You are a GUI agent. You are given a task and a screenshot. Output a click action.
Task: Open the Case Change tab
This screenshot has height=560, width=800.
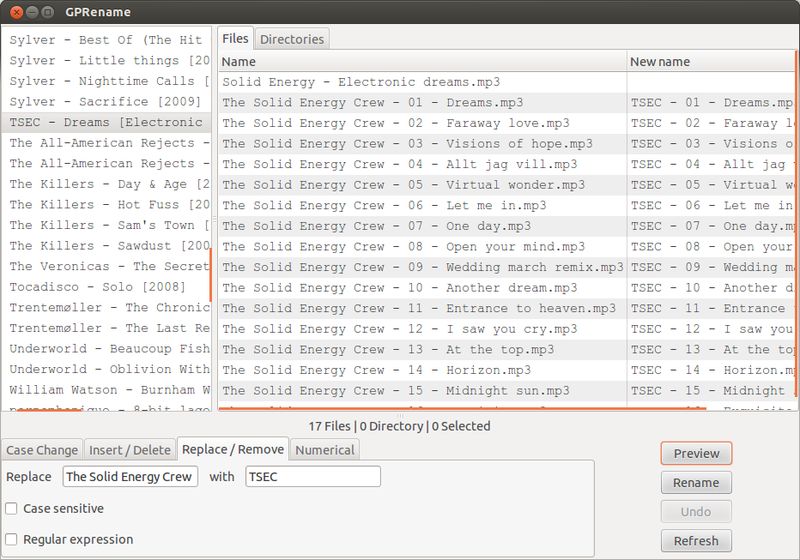[x=42, y=450]
